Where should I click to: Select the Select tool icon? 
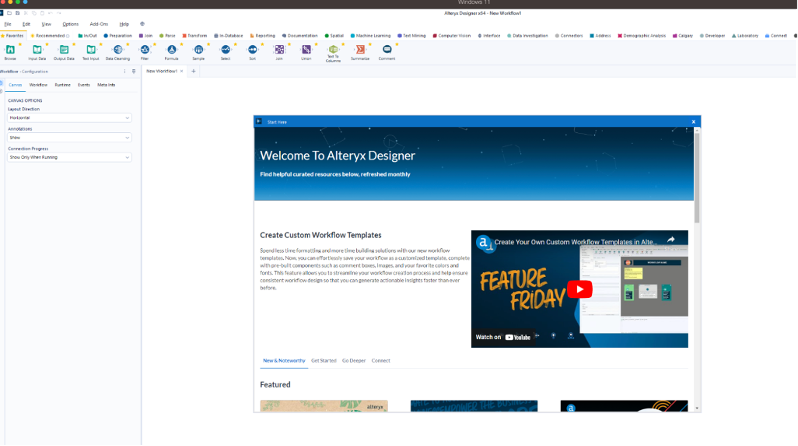click(x=225, y=49)
